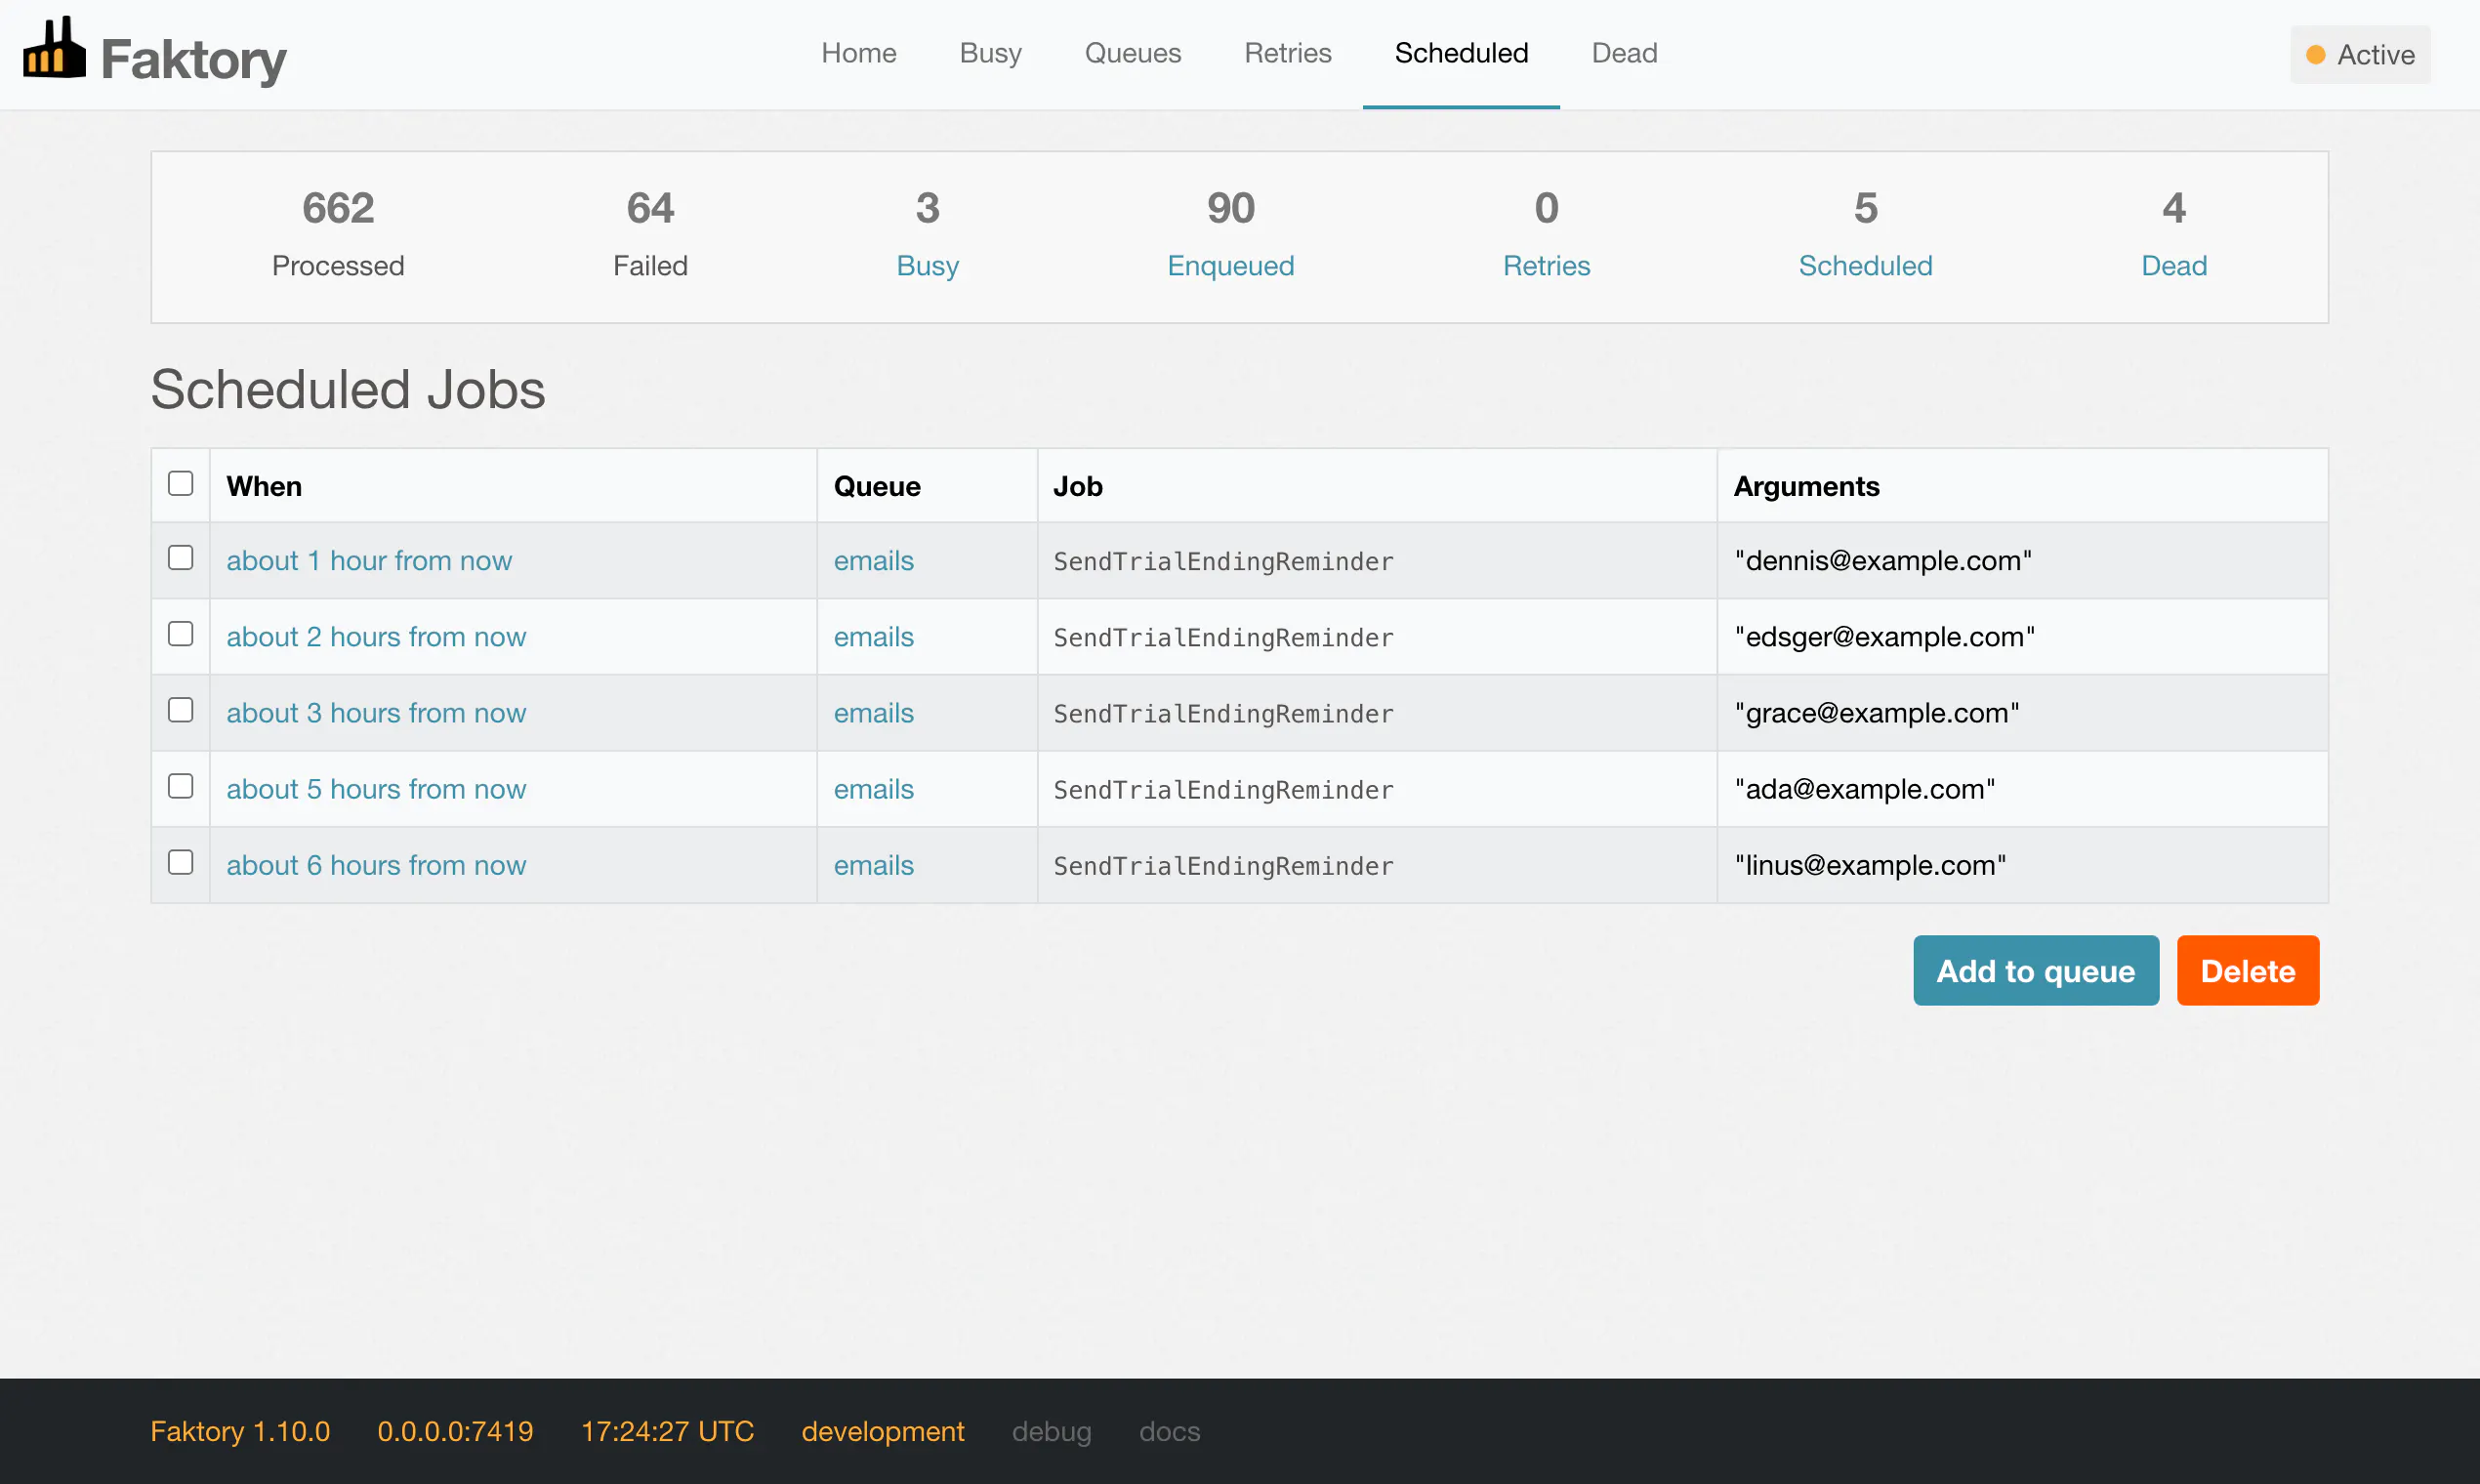Click the Retries link in stats summary
Screen dimensions: 2480x1484
click(x=1546, y=266)
